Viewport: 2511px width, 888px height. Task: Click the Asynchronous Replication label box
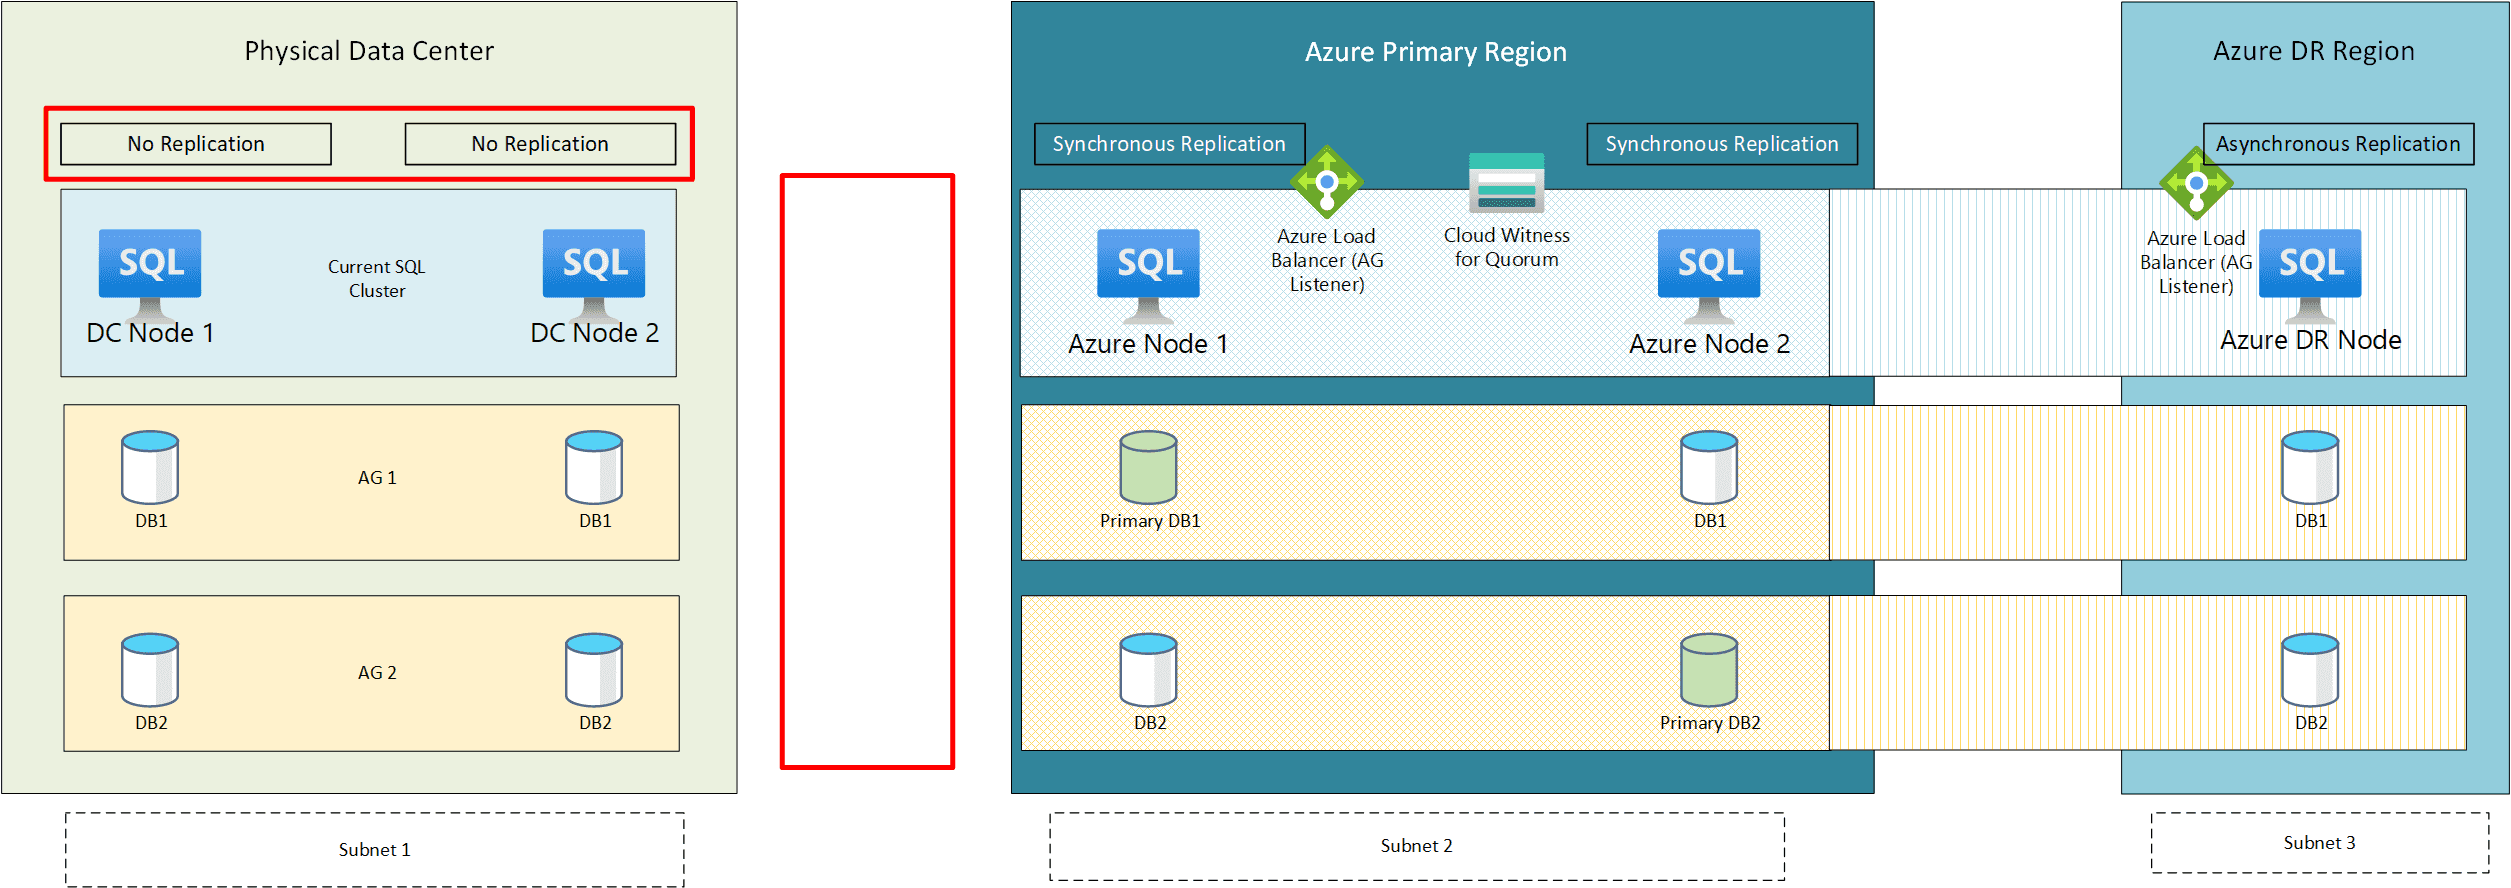point(2338,144)
